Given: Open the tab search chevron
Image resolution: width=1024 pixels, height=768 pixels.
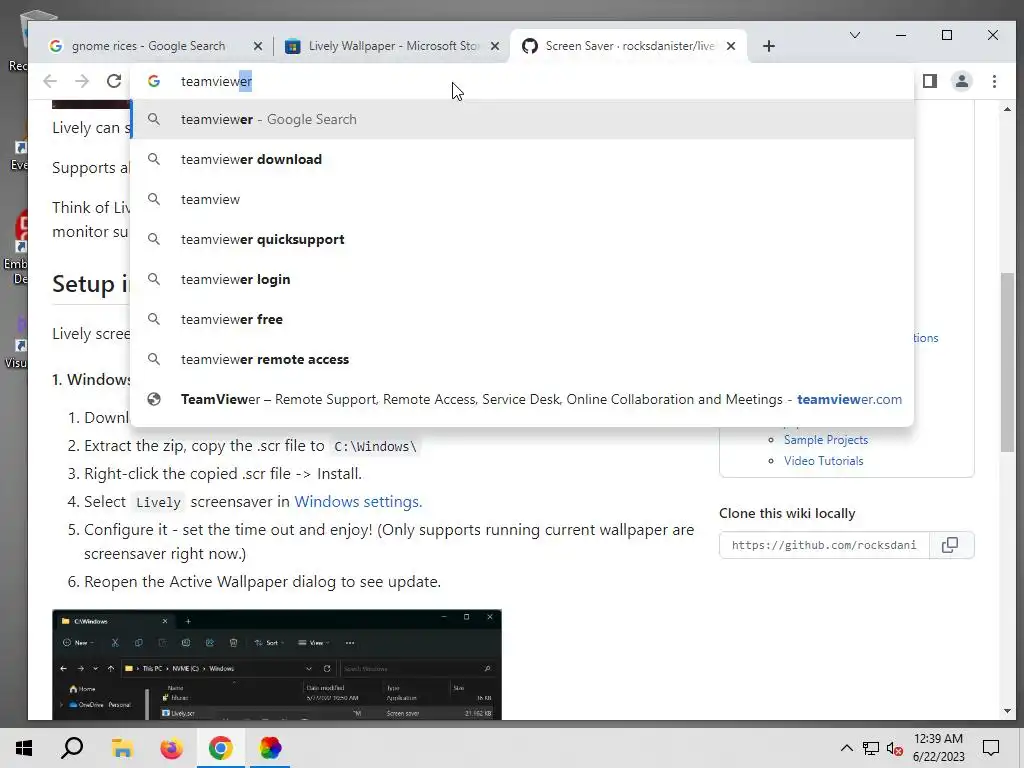Looking at the screenshot, I should click(x=854, y=35).
